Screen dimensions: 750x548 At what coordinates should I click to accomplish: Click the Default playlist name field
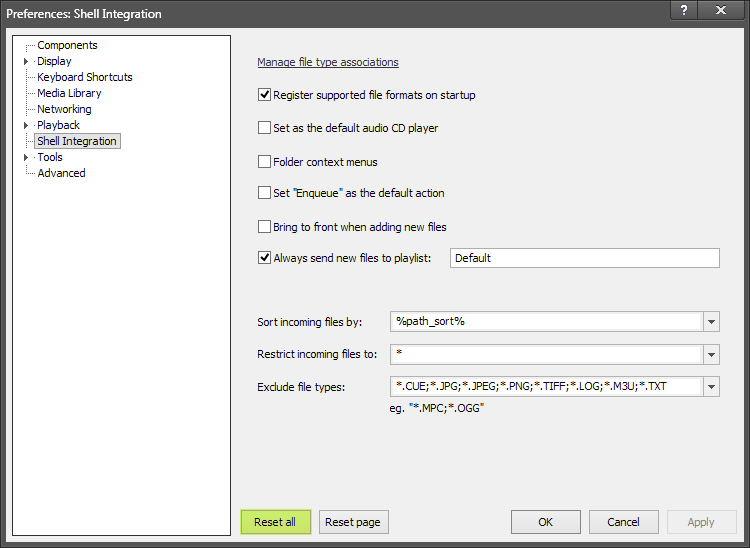point(584,258)
